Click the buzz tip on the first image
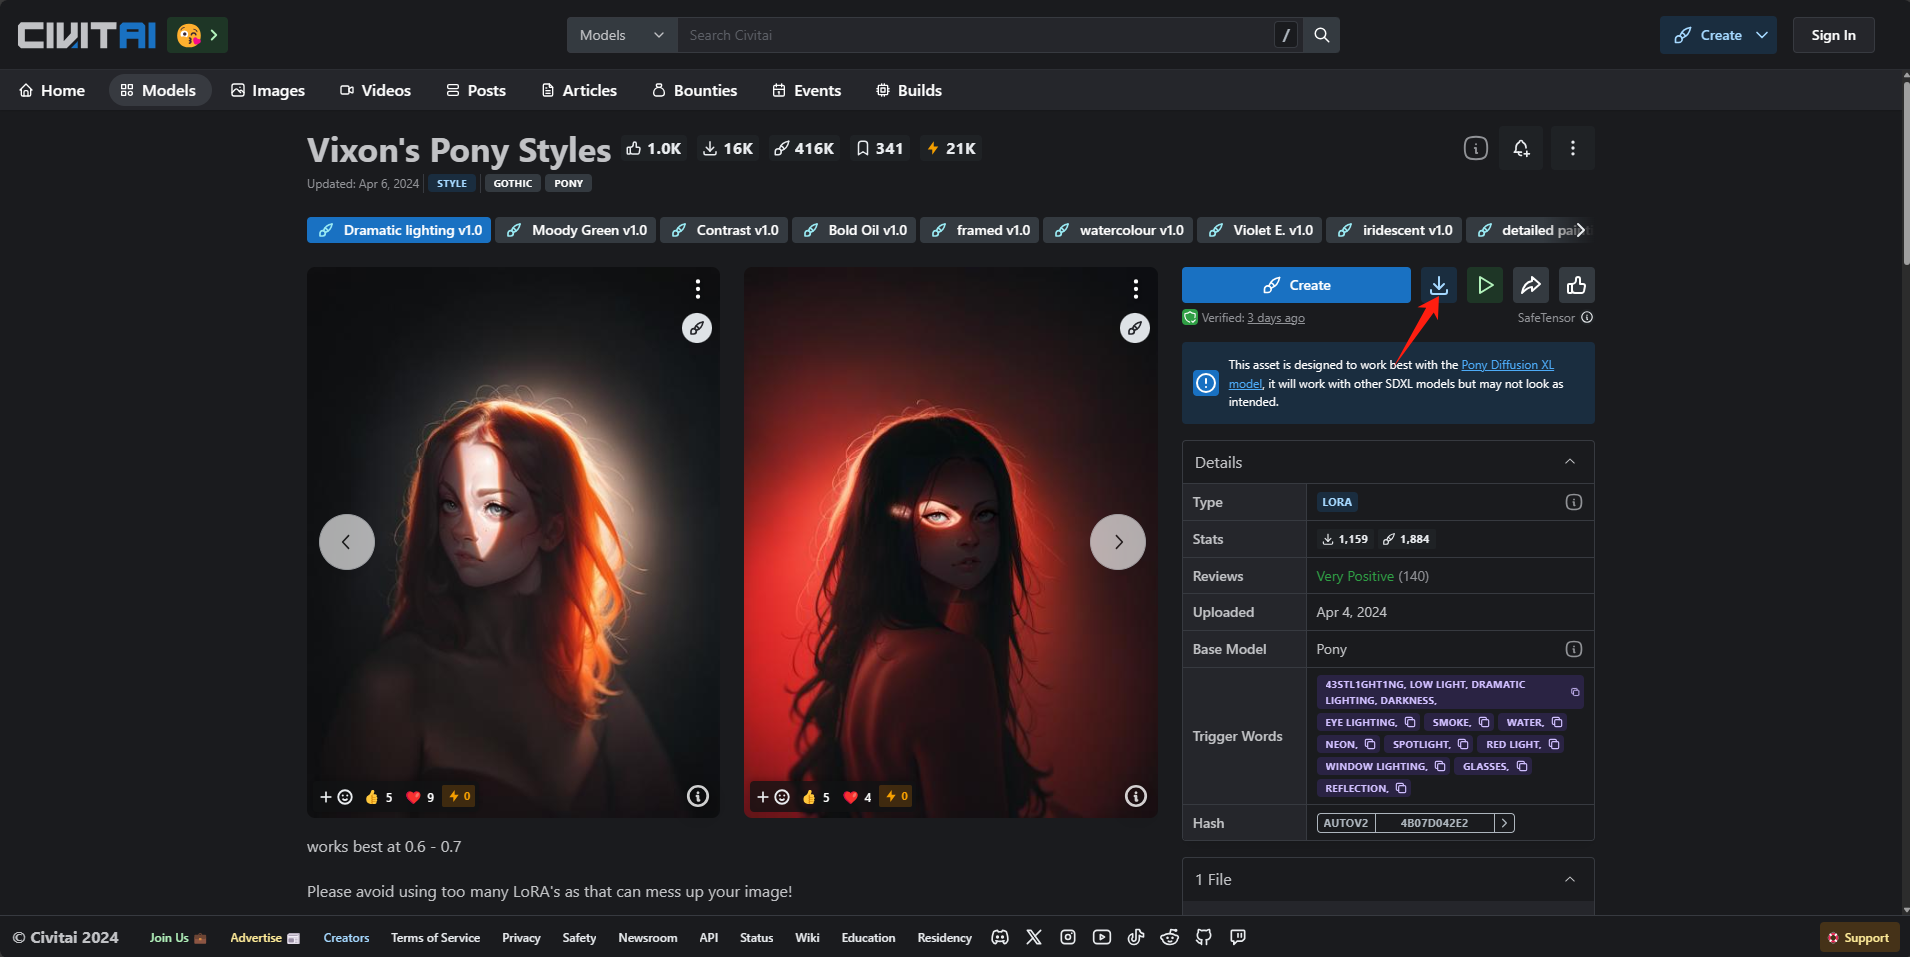1910x957 pixels. 460,796
